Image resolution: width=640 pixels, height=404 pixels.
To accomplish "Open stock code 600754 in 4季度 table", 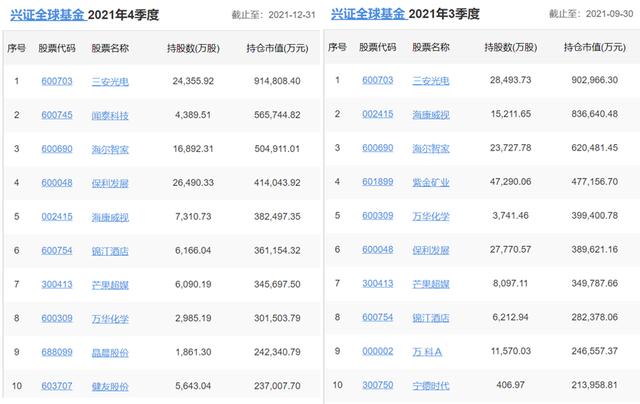I will (57, 251).
